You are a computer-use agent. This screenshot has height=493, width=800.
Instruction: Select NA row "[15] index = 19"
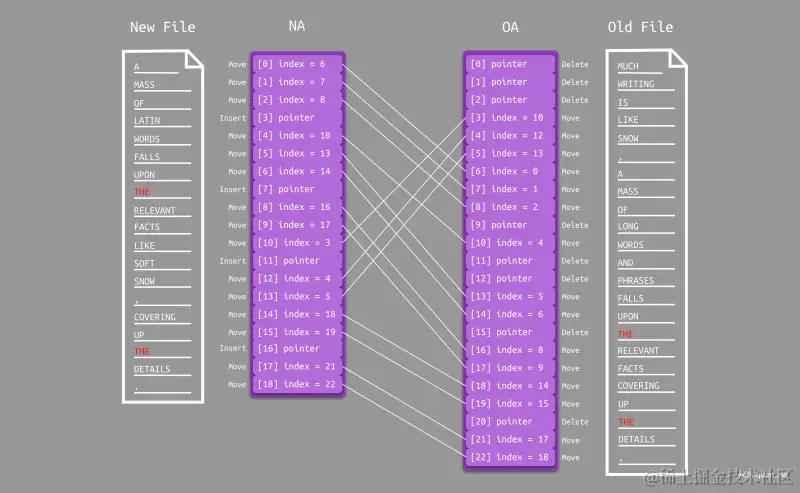(297, 332)
